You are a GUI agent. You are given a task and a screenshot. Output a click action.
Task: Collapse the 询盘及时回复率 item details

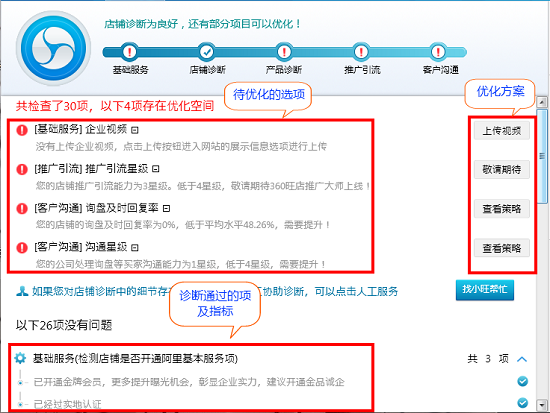[167, 208]
